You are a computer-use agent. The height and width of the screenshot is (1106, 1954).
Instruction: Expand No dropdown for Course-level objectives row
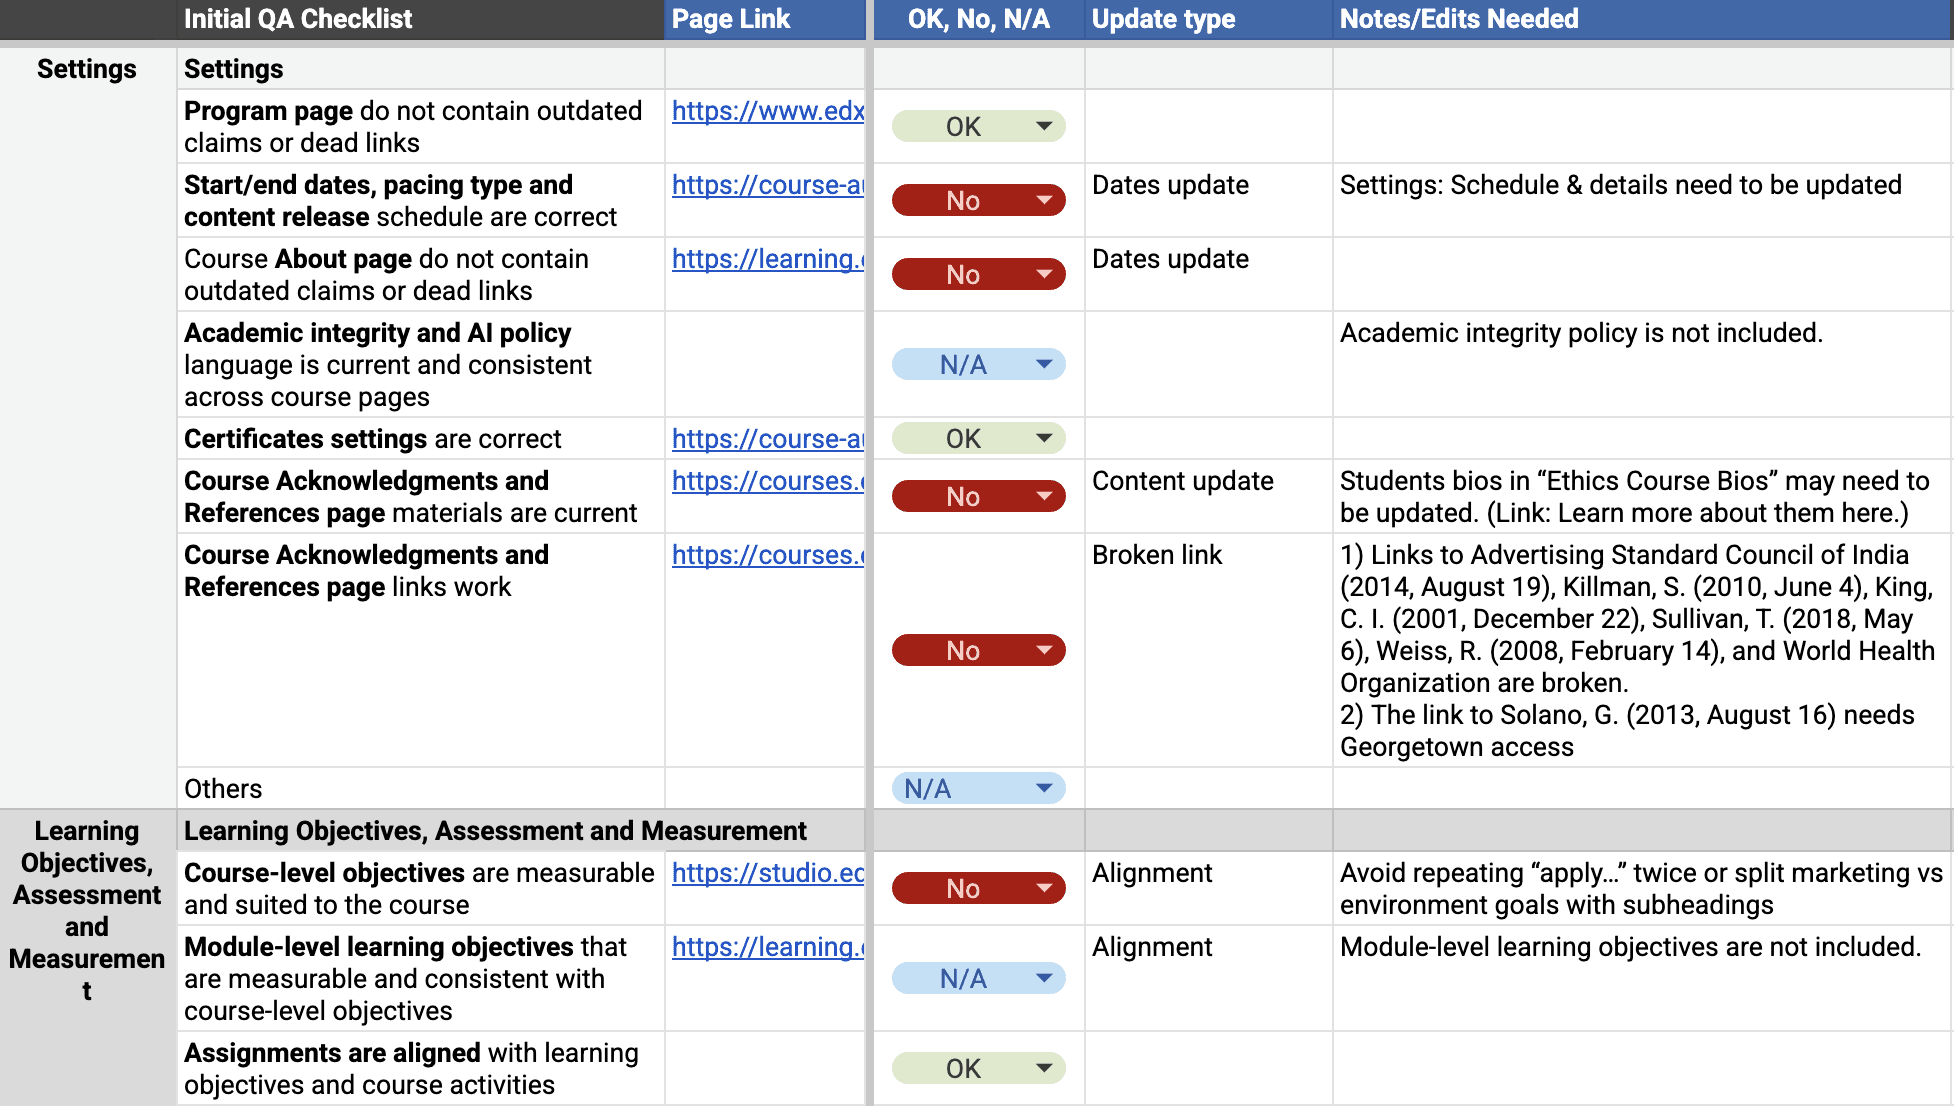(x=1043, y=889)
